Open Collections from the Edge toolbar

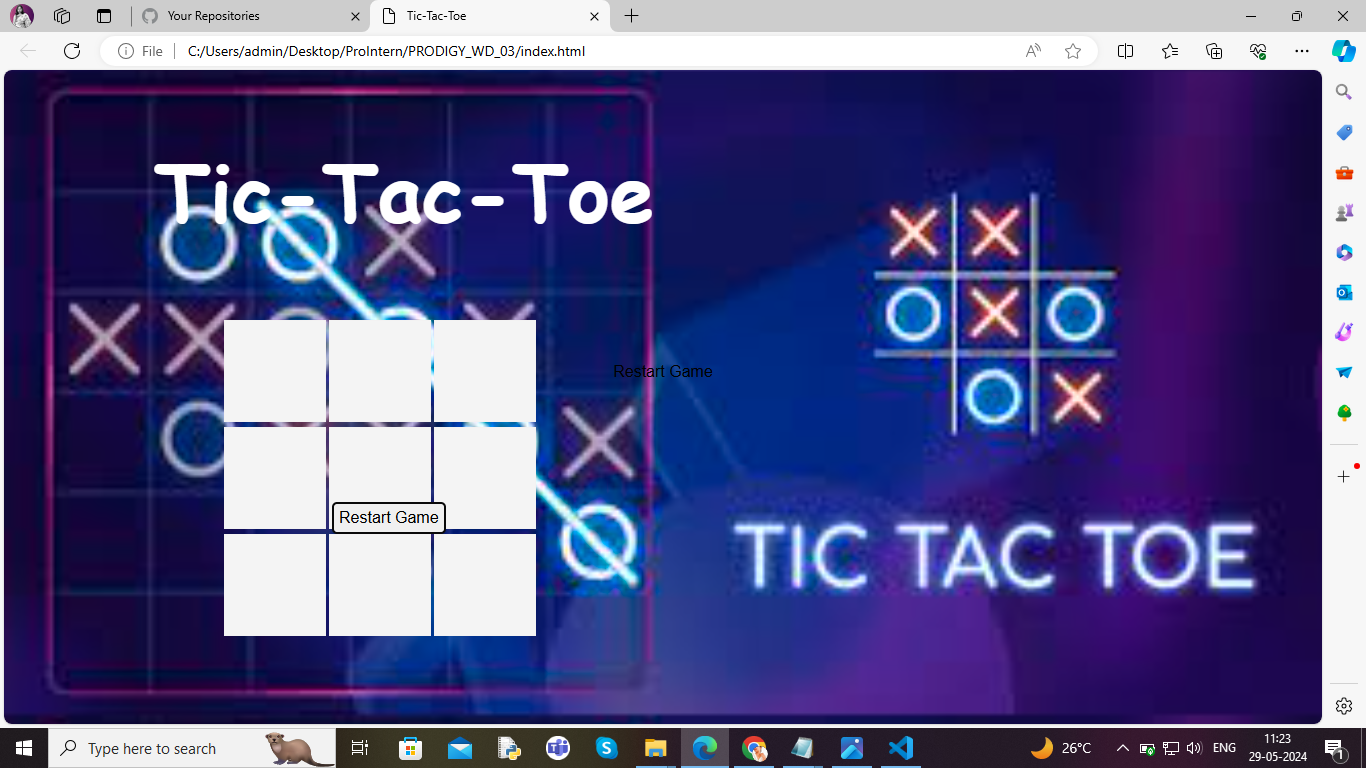click(1214, 51)
